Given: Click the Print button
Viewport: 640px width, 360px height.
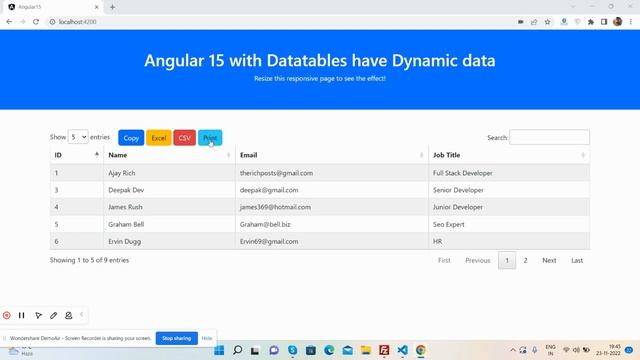Looking at the screenshot, I should coord(210,138).
